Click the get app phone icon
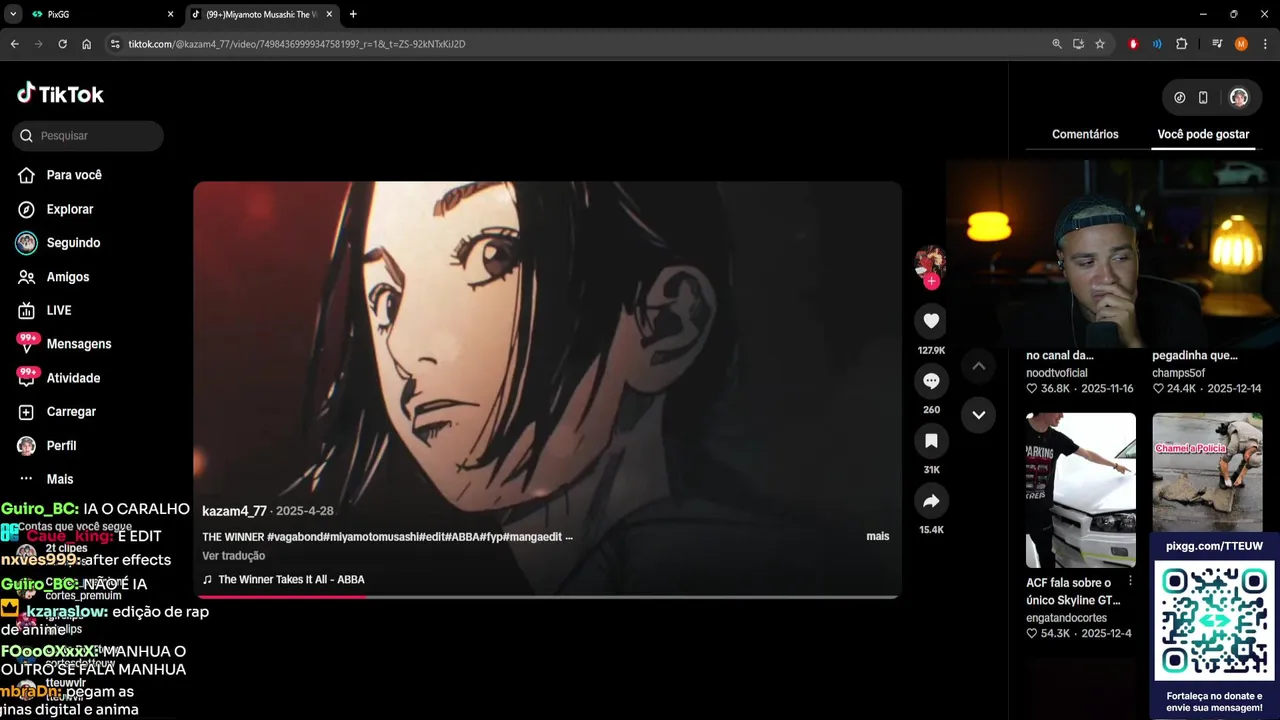The image size is (1280, 720). click(1203, 98)
